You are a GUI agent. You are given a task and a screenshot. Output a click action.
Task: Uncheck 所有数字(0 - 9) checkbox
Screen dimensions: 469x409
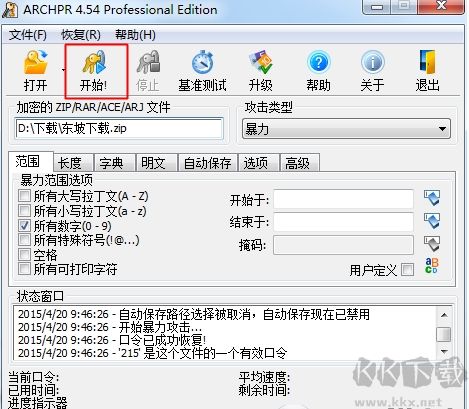(x=24, y=226)
